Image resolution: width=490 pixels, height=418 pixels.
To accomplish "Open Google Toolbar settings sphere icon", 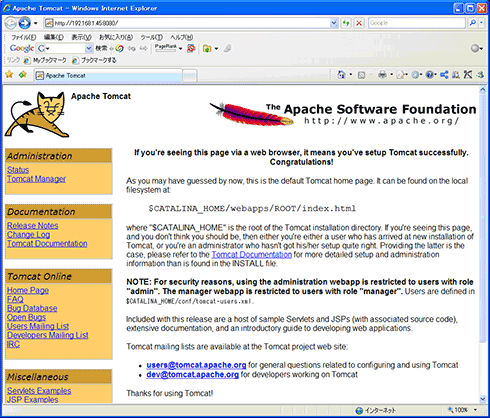I will point(475,49).
